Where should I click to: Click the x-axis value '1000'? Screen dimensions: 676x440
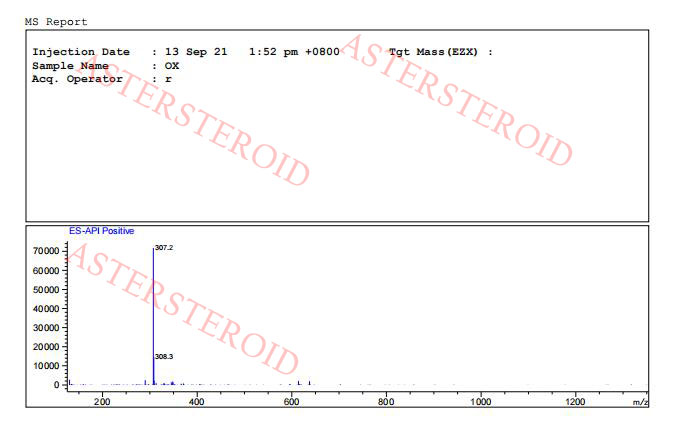tap(480, 402)
